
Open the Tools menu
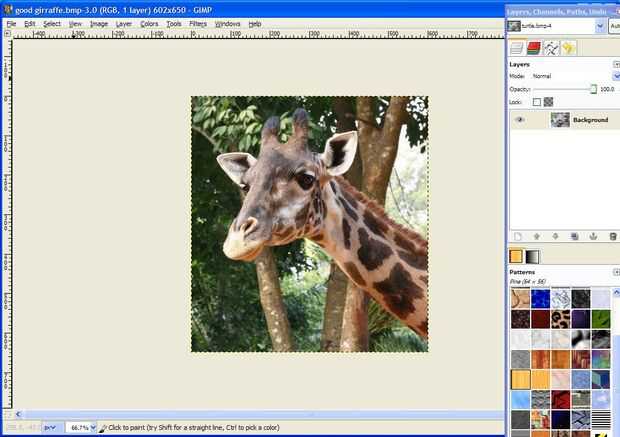pos(174,24)
